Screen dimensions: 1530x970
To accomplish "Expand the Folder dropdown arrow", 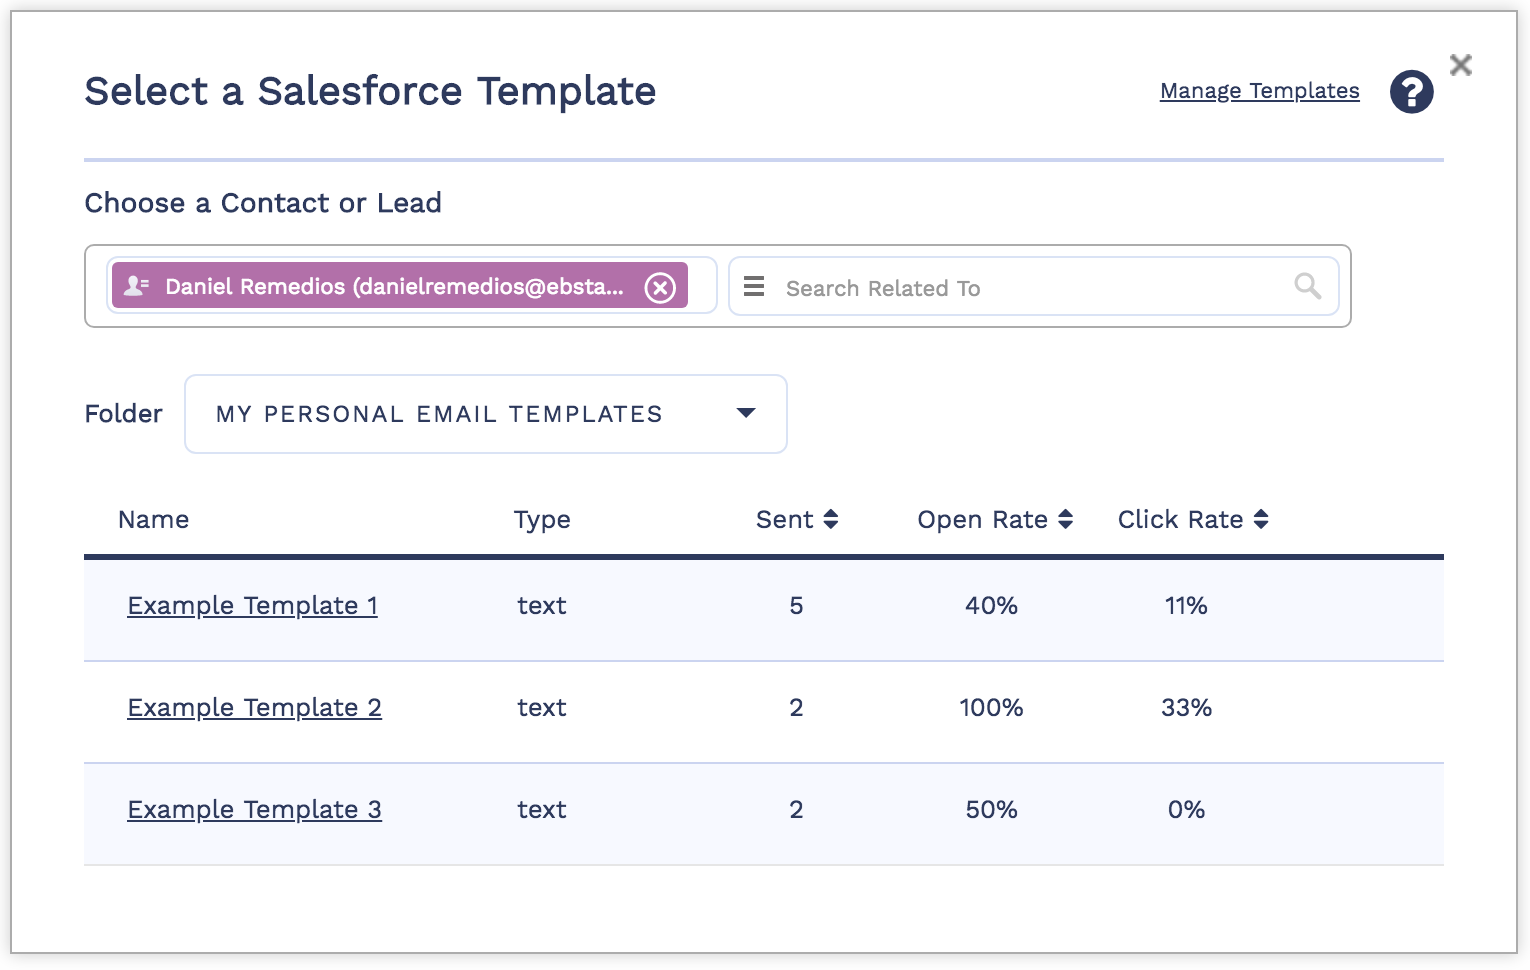I will [746, 413].
